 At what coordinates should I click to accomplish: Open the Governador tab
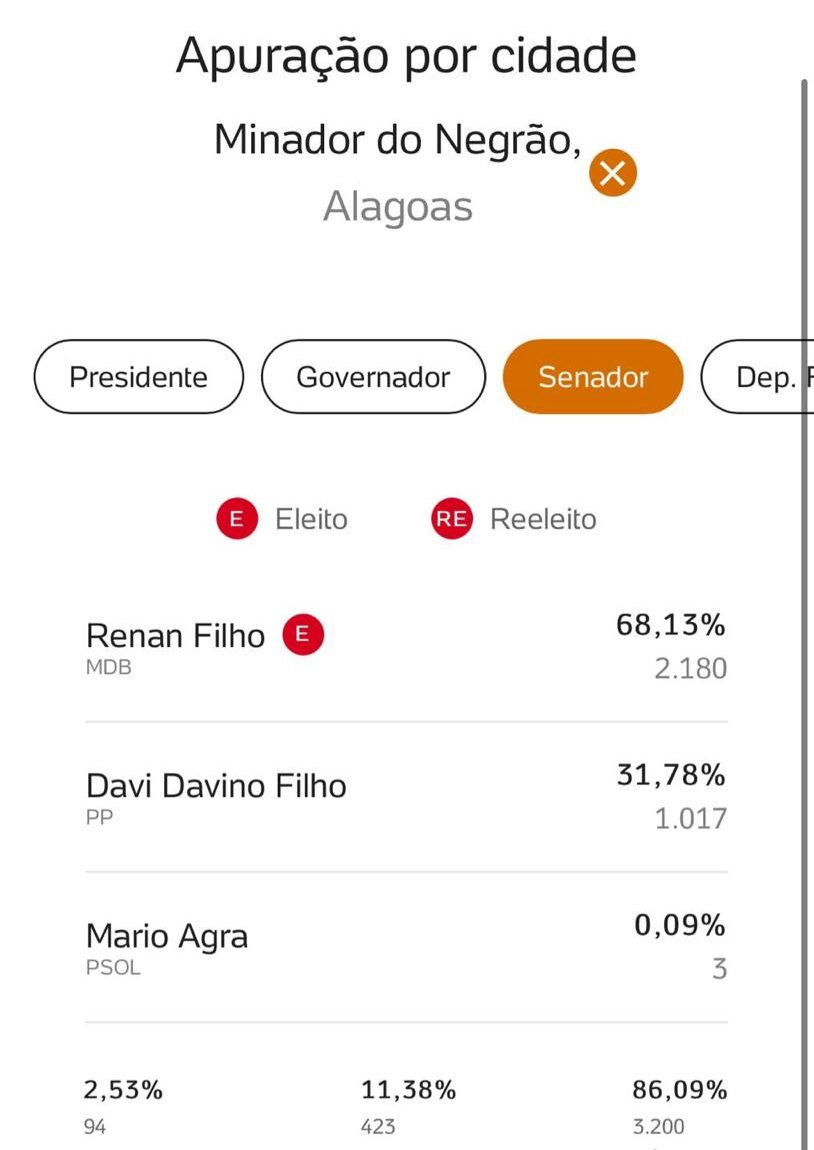pos(373,377)
